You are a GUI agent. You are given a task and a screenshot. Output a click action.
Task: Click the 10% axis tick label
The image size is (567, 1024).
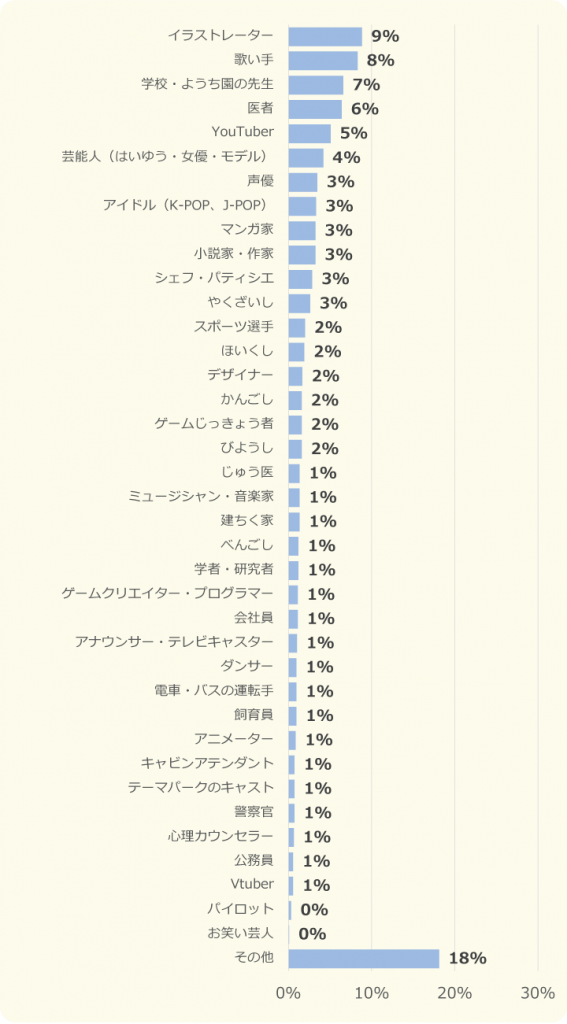click(372, 993)
